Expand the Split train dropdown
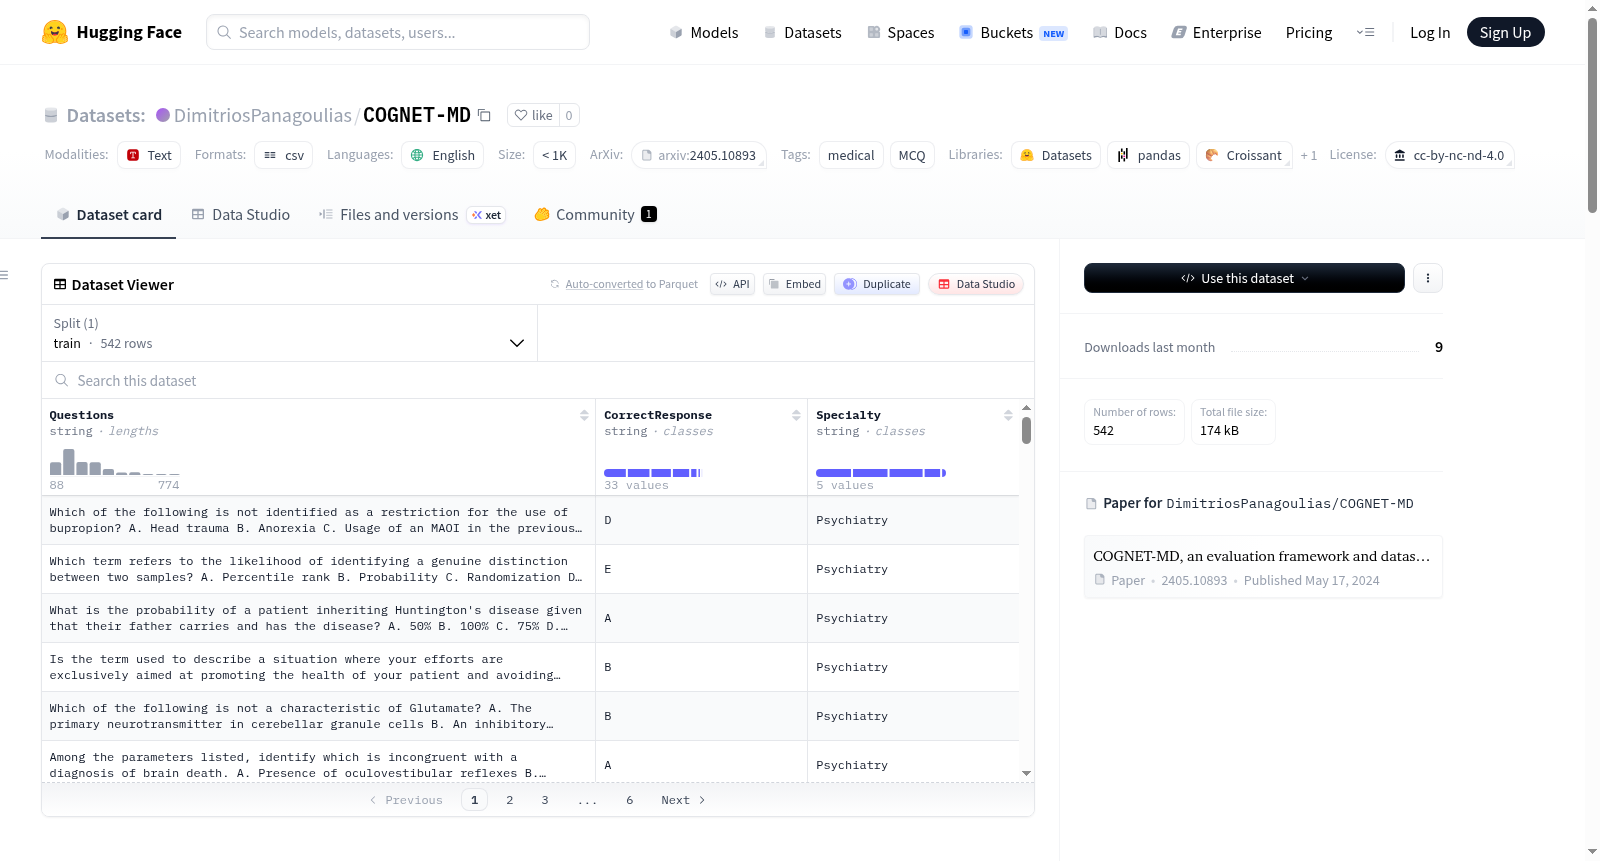The width and height of the screenshot is (1600, 861). pyautogui.click(x=289, y=333)
